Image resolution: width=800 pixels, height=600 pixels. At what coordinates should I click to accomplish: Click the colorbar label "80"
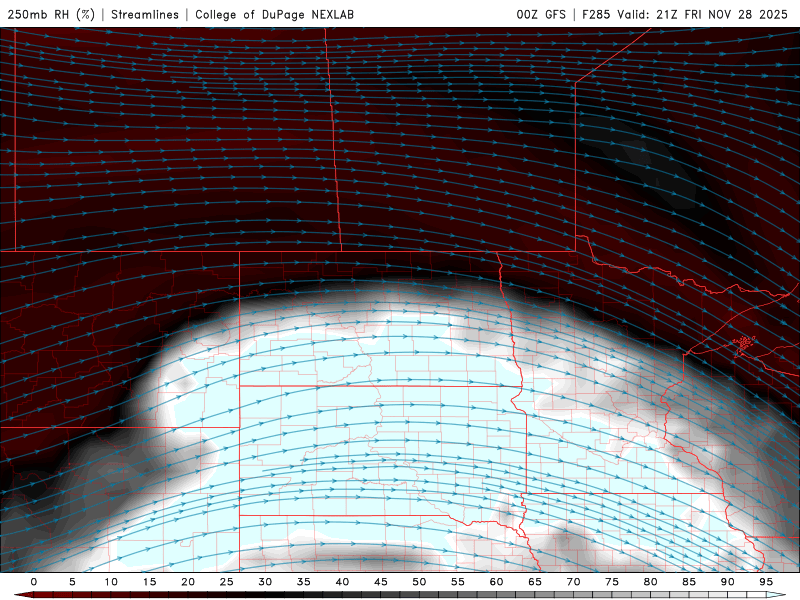651,582
